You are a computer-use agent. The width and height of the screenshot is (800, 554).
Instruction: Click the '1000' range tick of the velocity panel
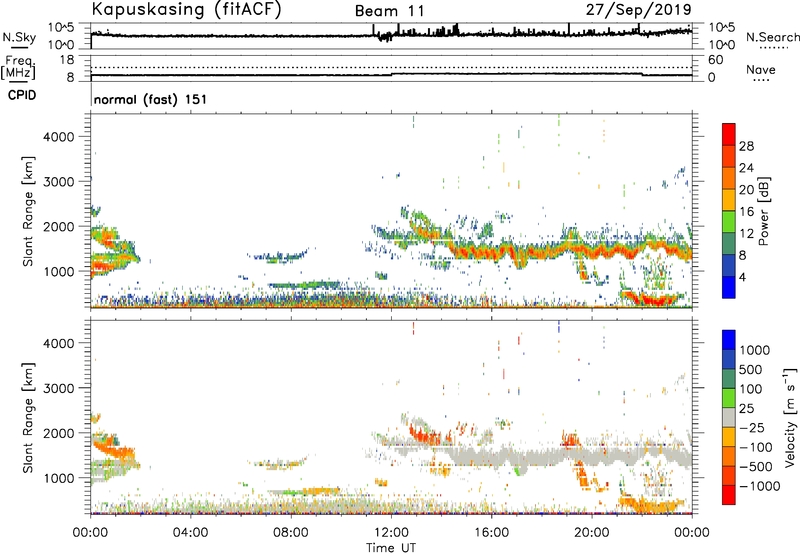click(x=59, y=478)
